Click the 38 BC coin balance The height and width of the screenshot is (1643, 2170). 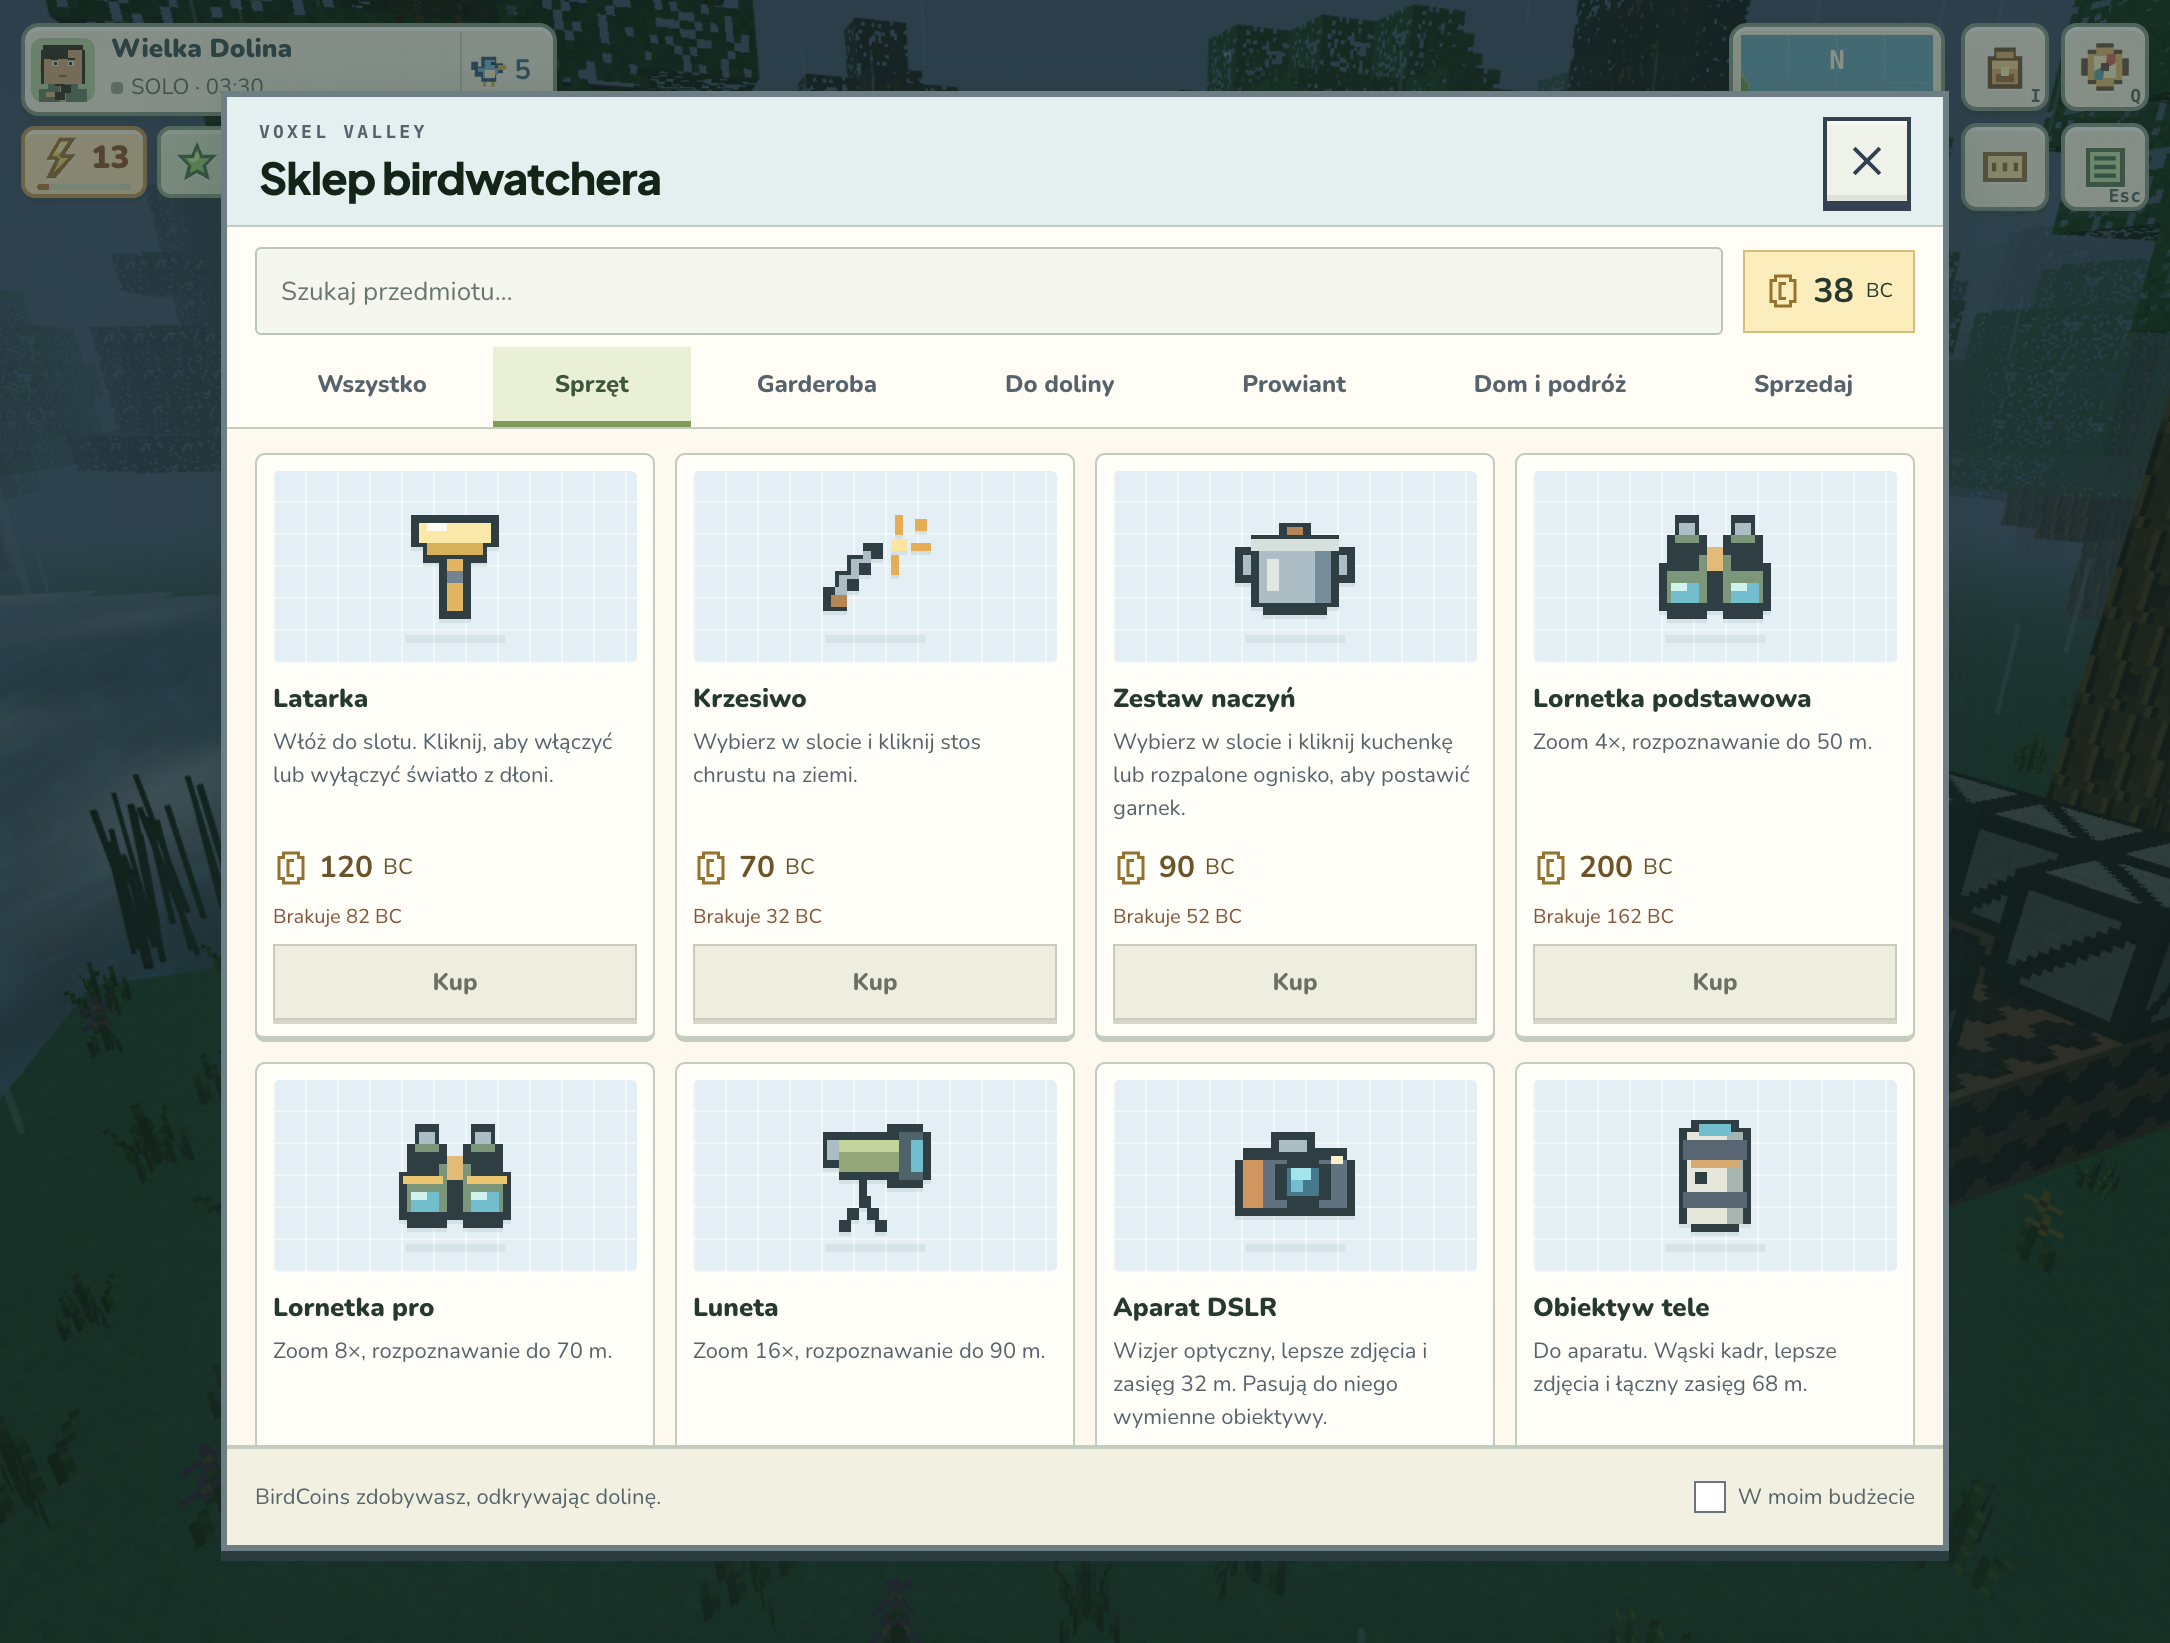[1828, 291]
